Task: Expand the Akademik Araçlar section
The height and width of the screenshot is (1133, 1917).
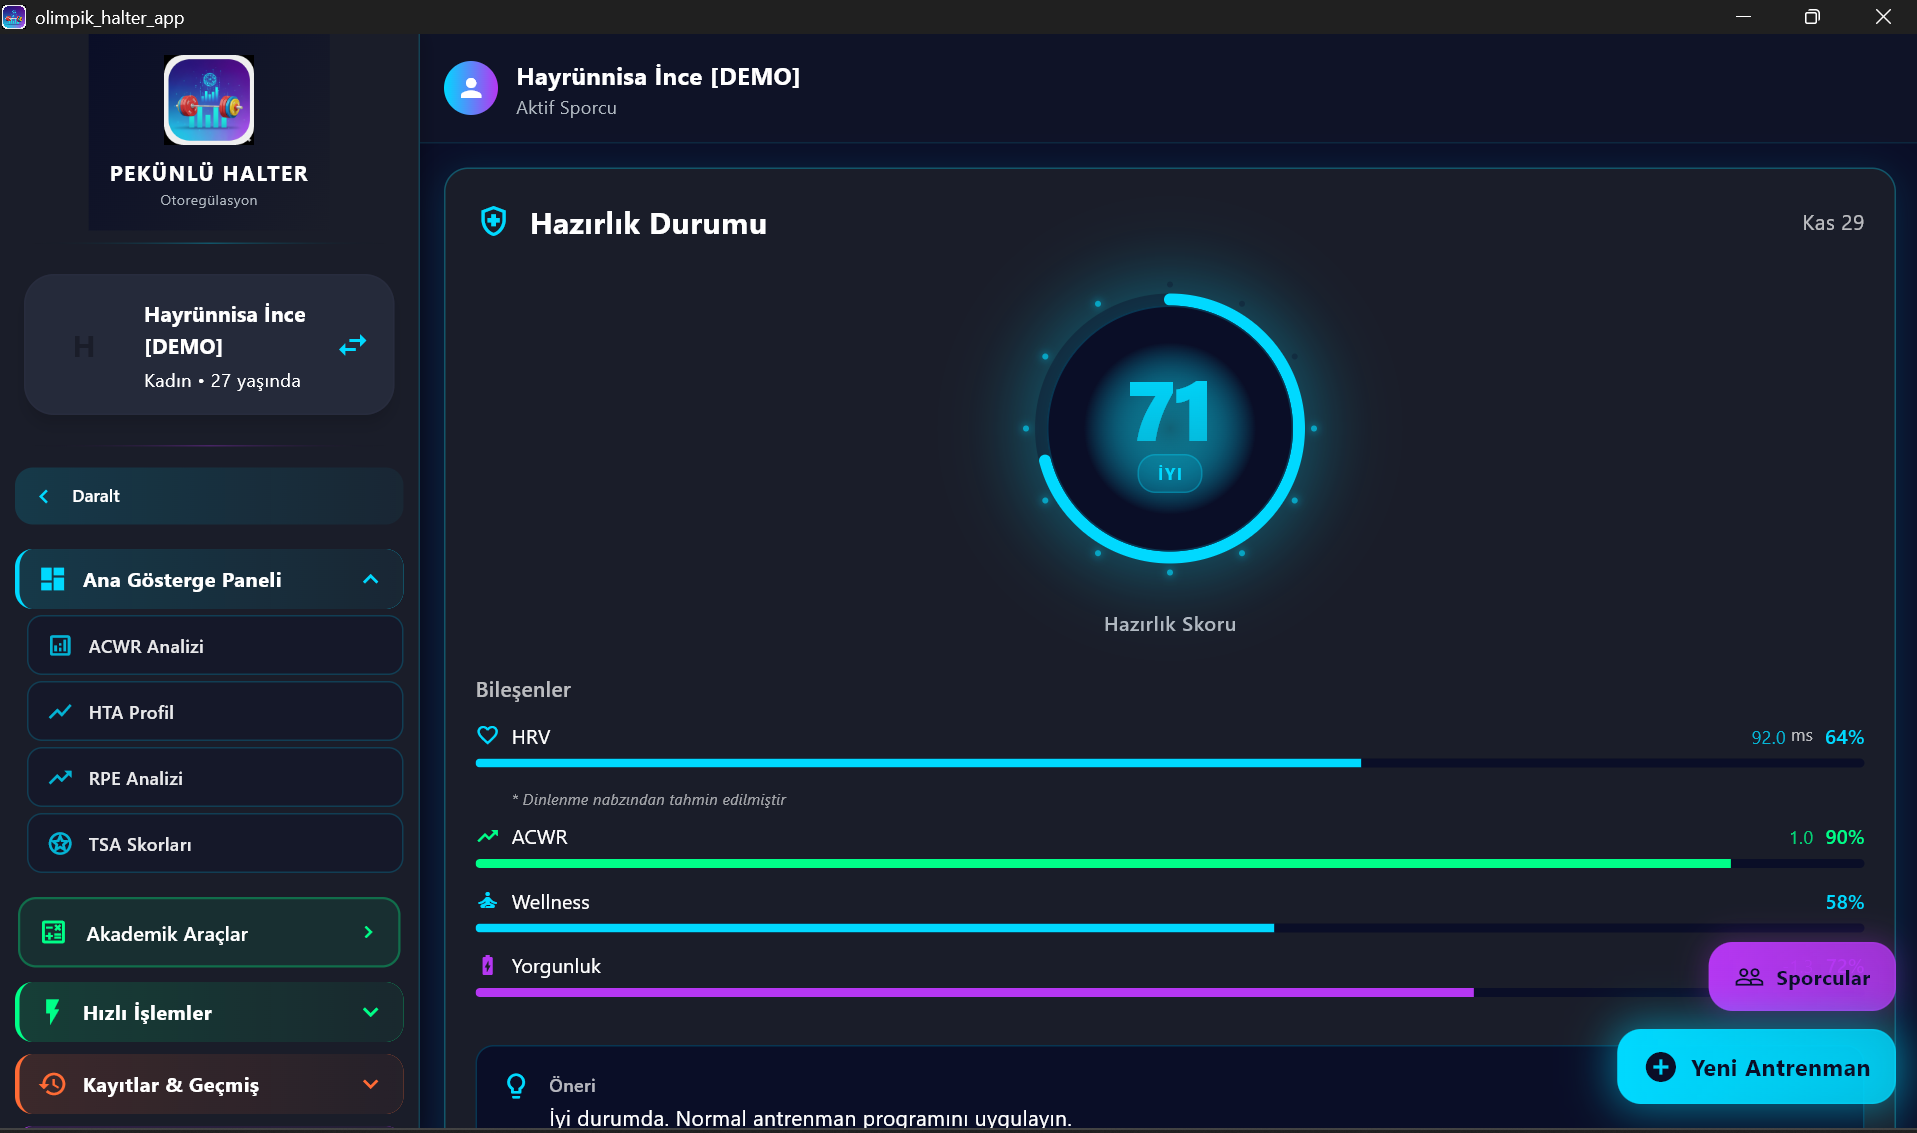Action: [368, 933]
